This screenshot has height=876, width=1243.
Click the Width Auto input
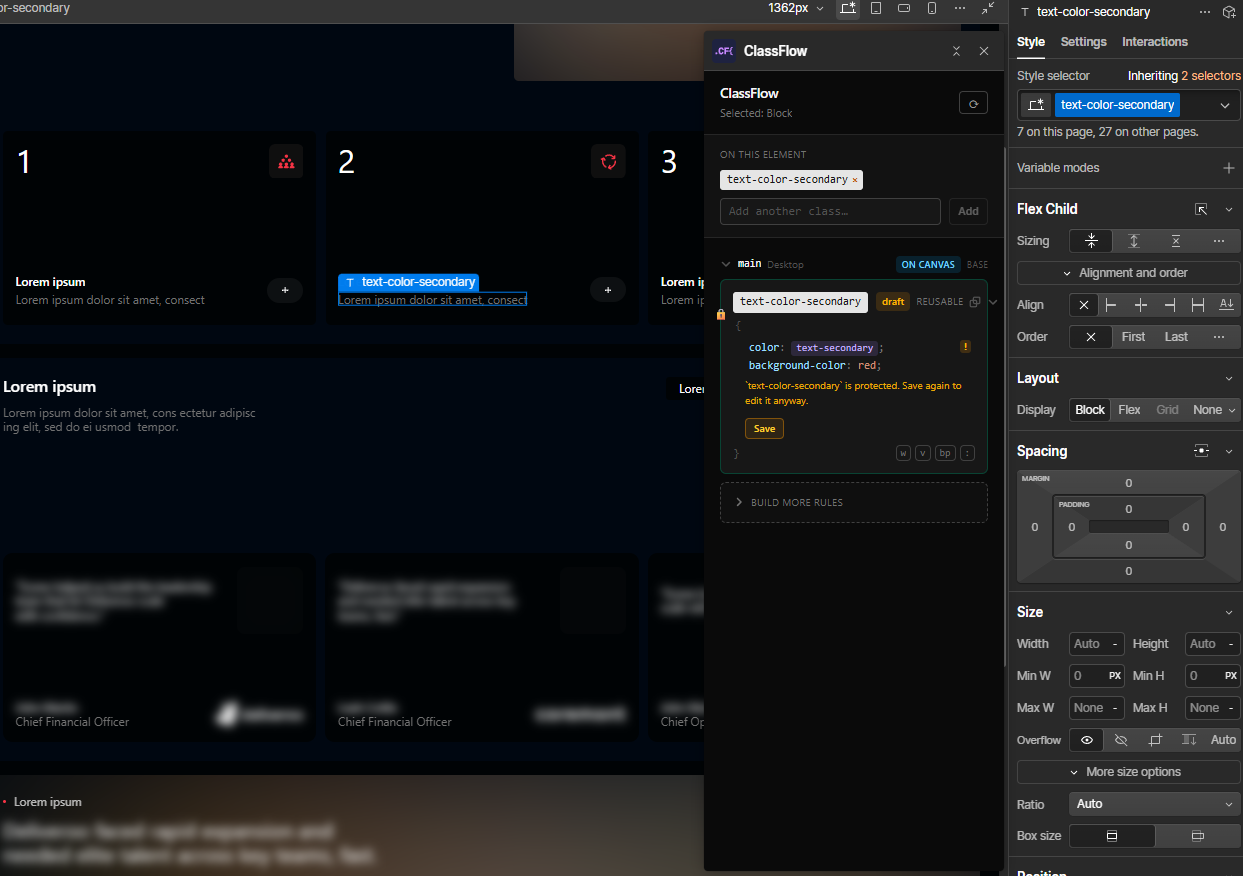point(1097,644)
